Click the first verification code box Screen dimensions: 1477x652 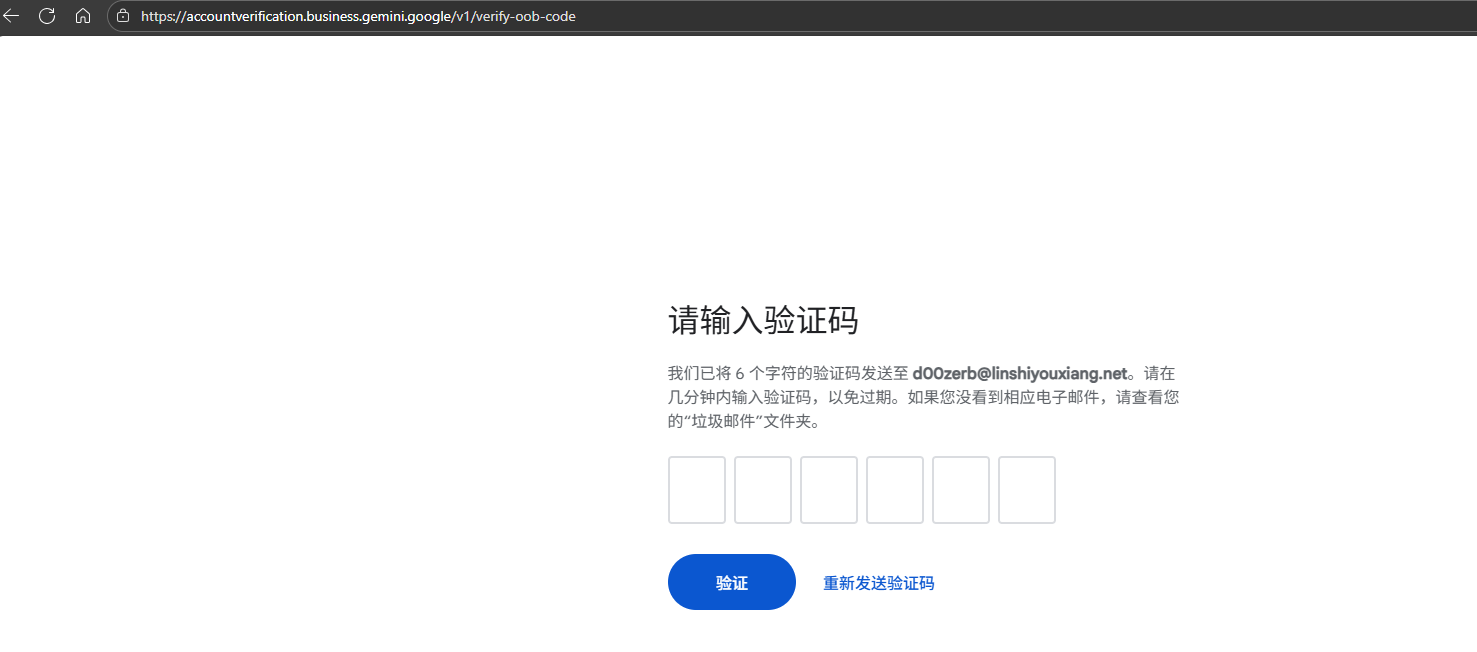click(696, 490)
